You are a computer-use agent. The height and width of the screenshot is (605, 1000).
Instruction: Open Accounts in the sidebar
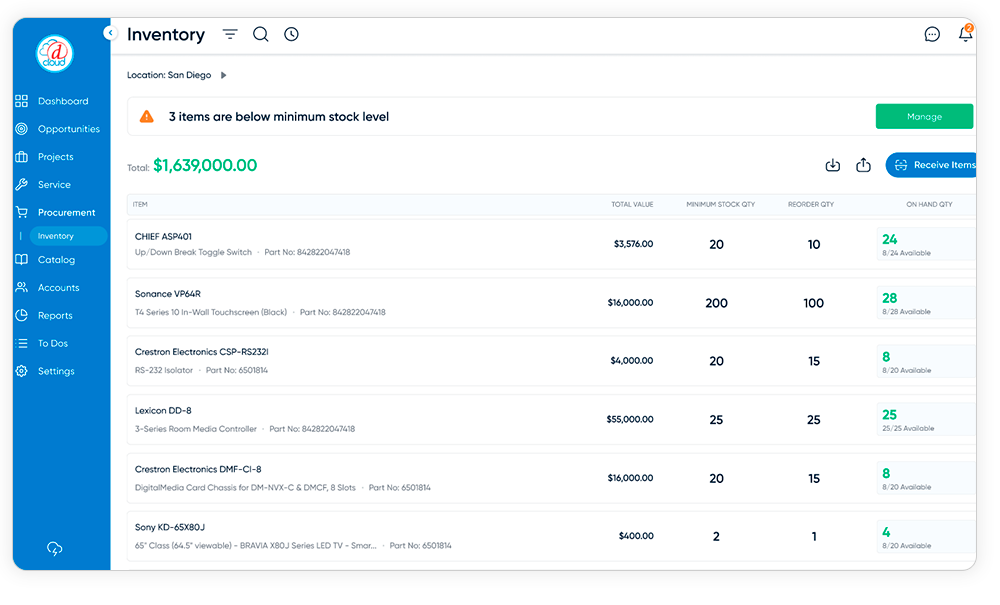pyautogui.click(x=59, y=288)
